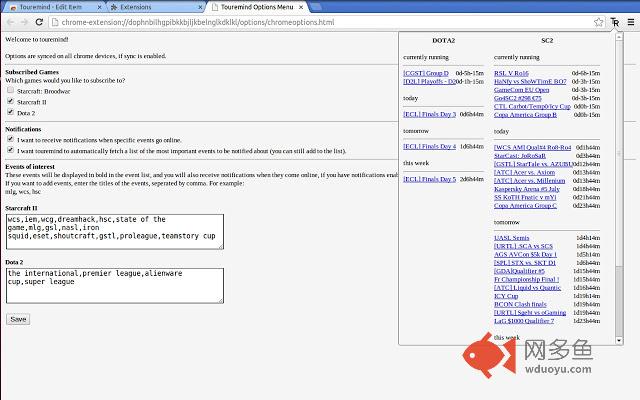Open the [ECL] Finals Day 5 link
This screenshot has width=640, height=400.
point(429,179)
